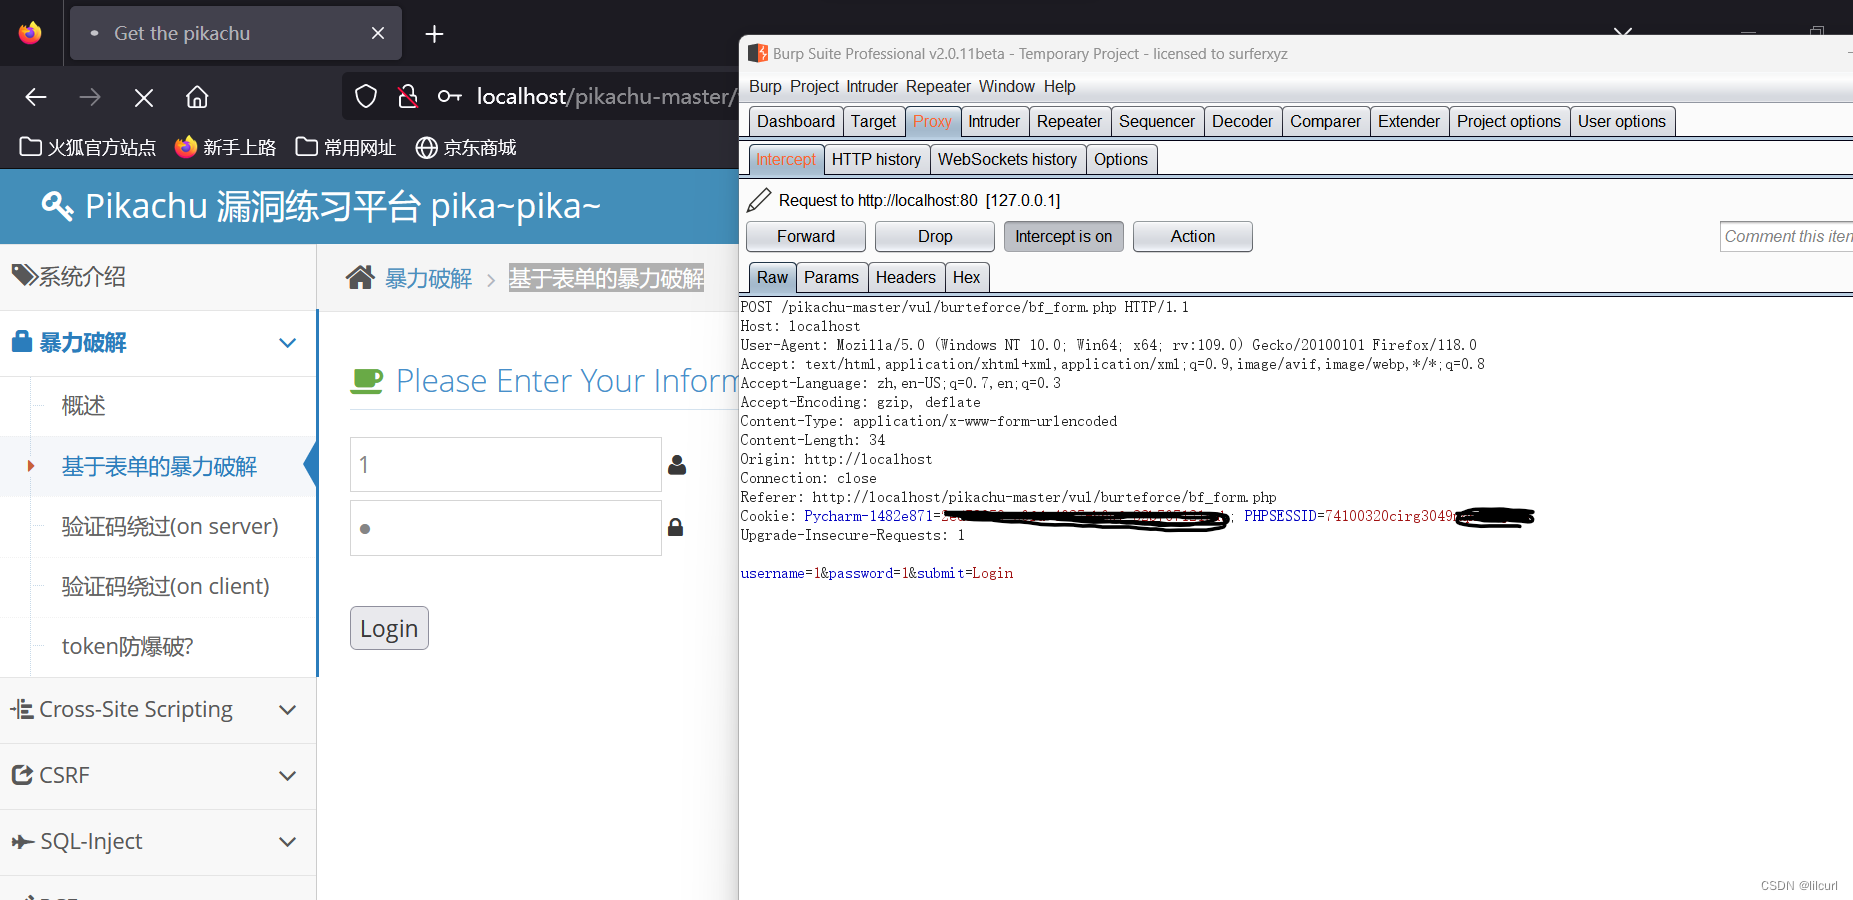Open the Burp menu in Burp Suite

pyautogui.click(x=765, y=86)
